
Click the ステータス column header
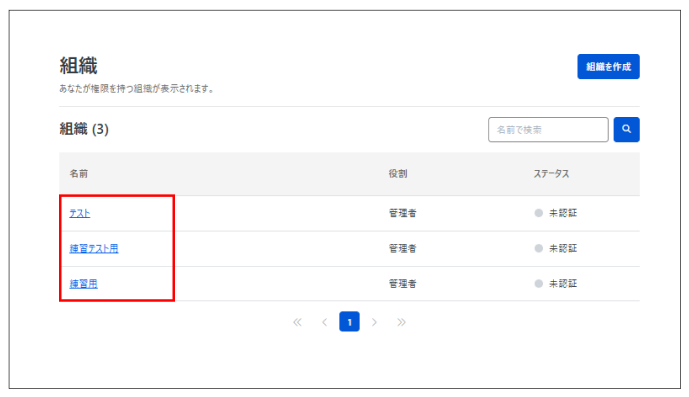point(551,174)
